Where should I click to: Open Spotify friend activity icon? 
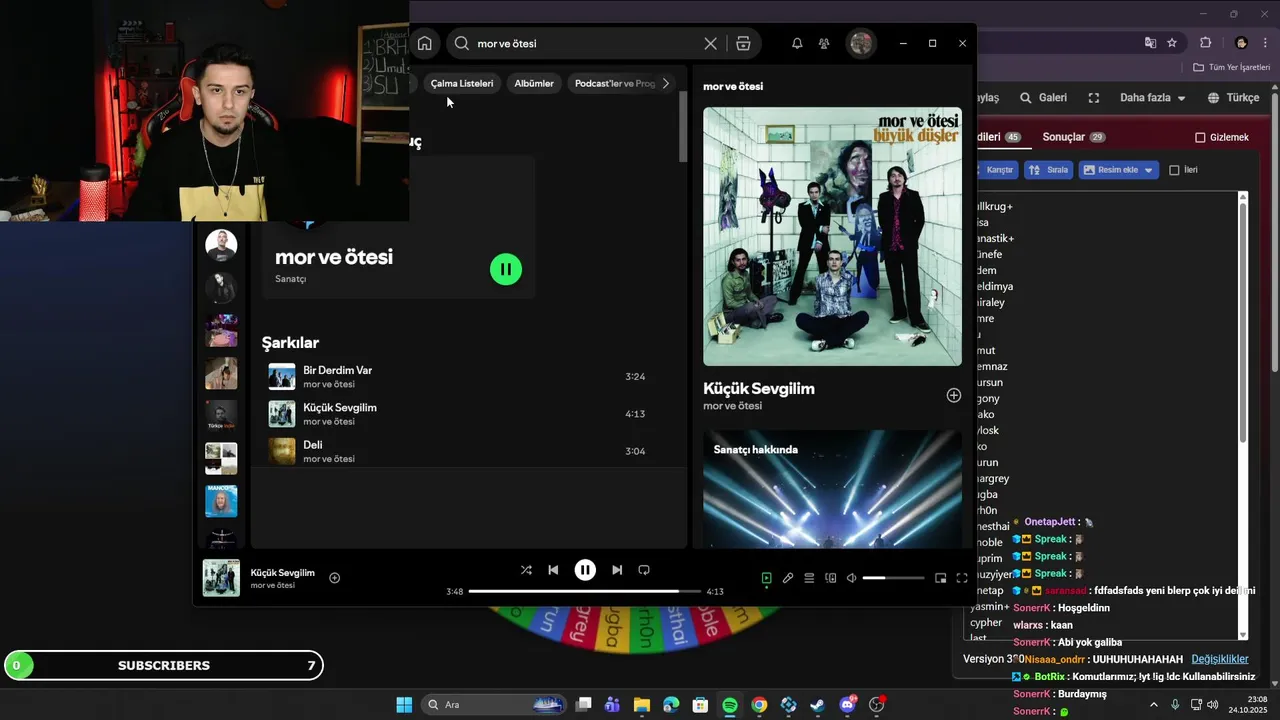point(824,44)
